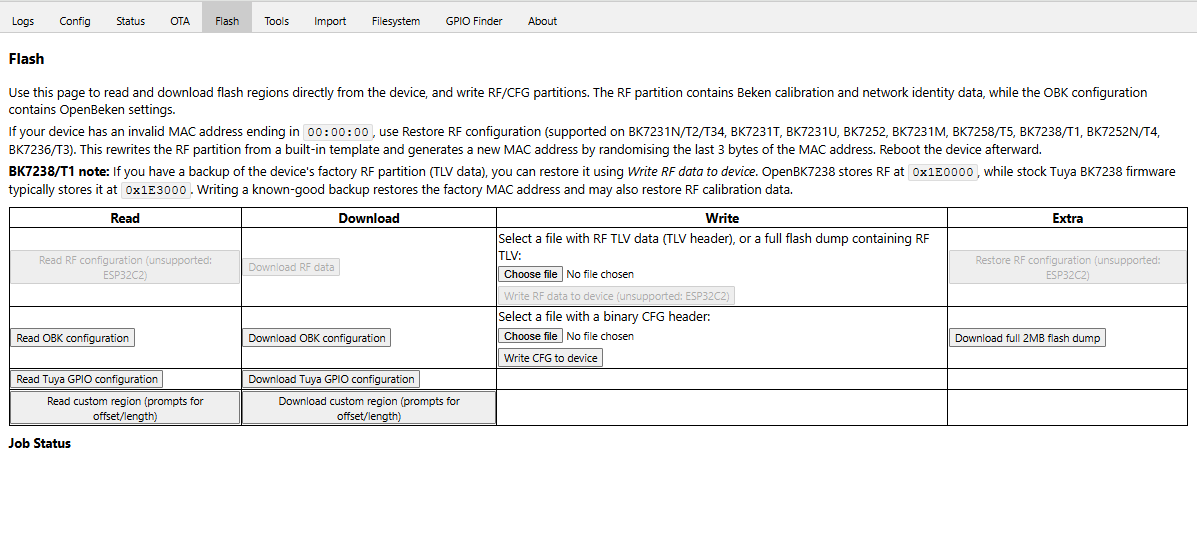1197x542 pixels.
Task: Go to the OTA tab
Action: point(180,21)
